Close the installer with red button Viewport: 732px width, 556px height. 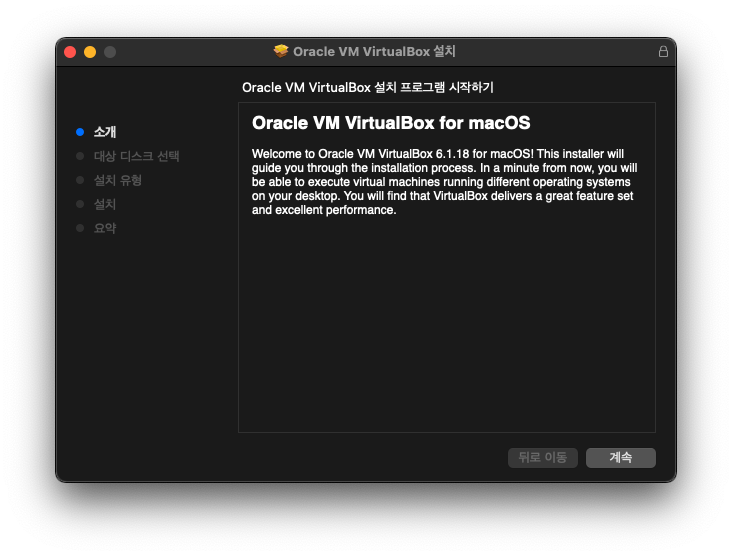(70, 52)
